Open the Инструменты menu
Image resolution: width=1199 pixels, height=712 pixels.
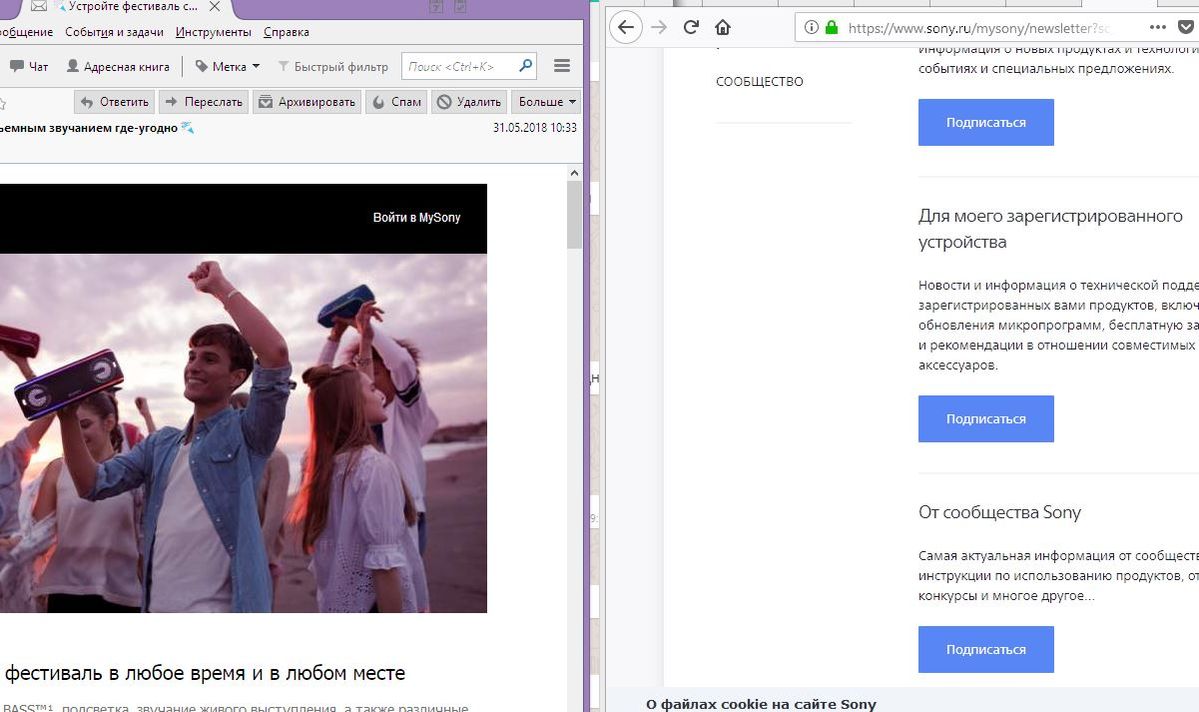213,32
